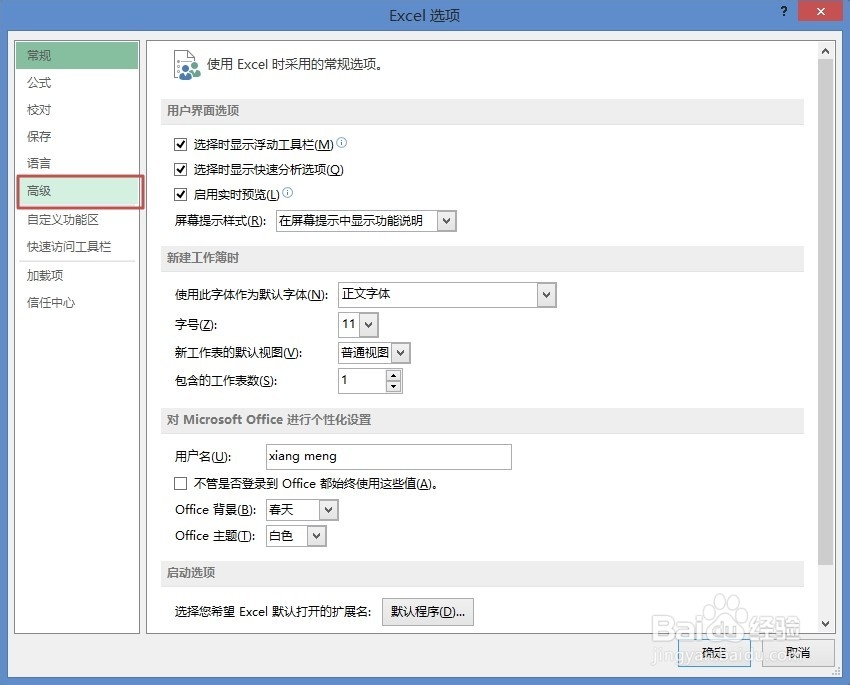Image resolution: width=850 pixels, height=685 pixels.
Task: Toggle 启用实时预览 checkbox
Action: point(181,194)
